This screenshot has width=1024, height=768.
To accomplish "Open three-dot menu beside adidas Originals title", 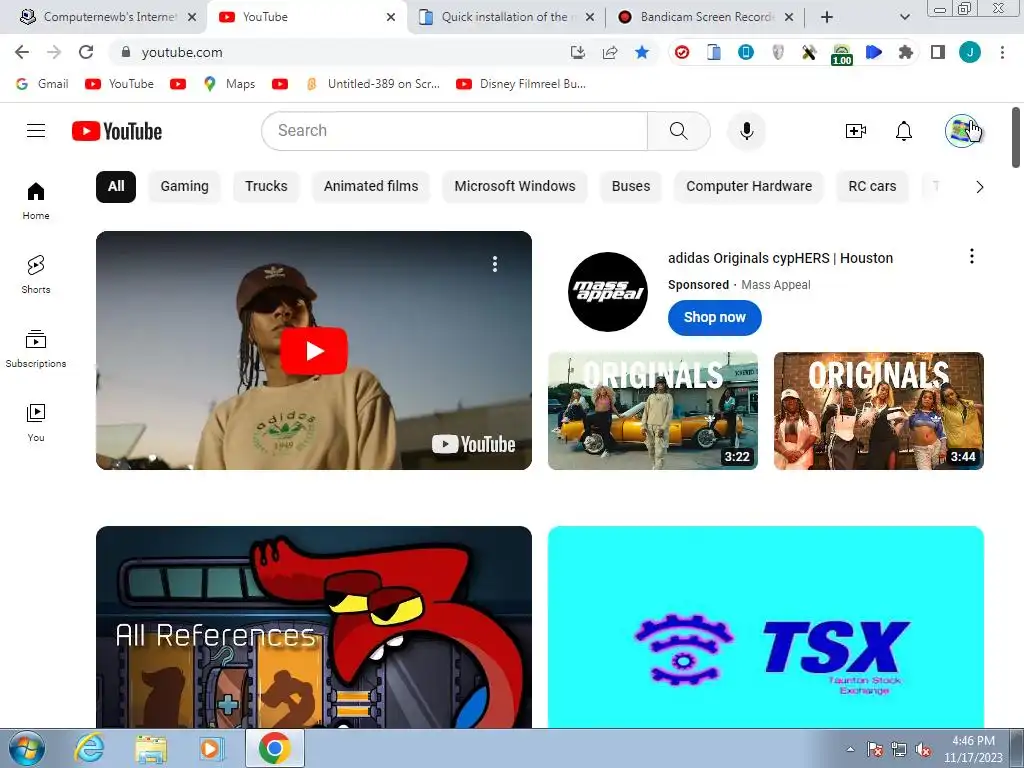I will pos(972,256).
